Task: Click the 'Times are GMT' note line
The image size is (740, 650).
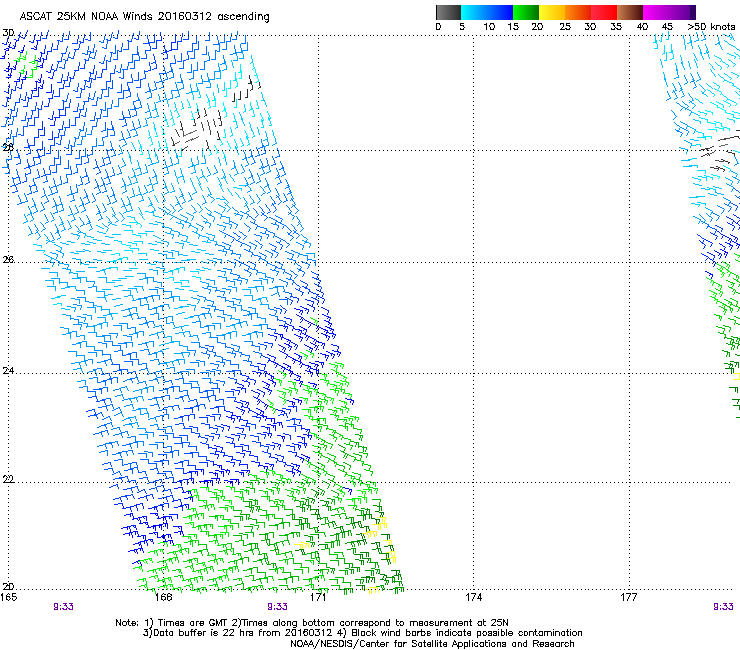Action: pos(312,623)
